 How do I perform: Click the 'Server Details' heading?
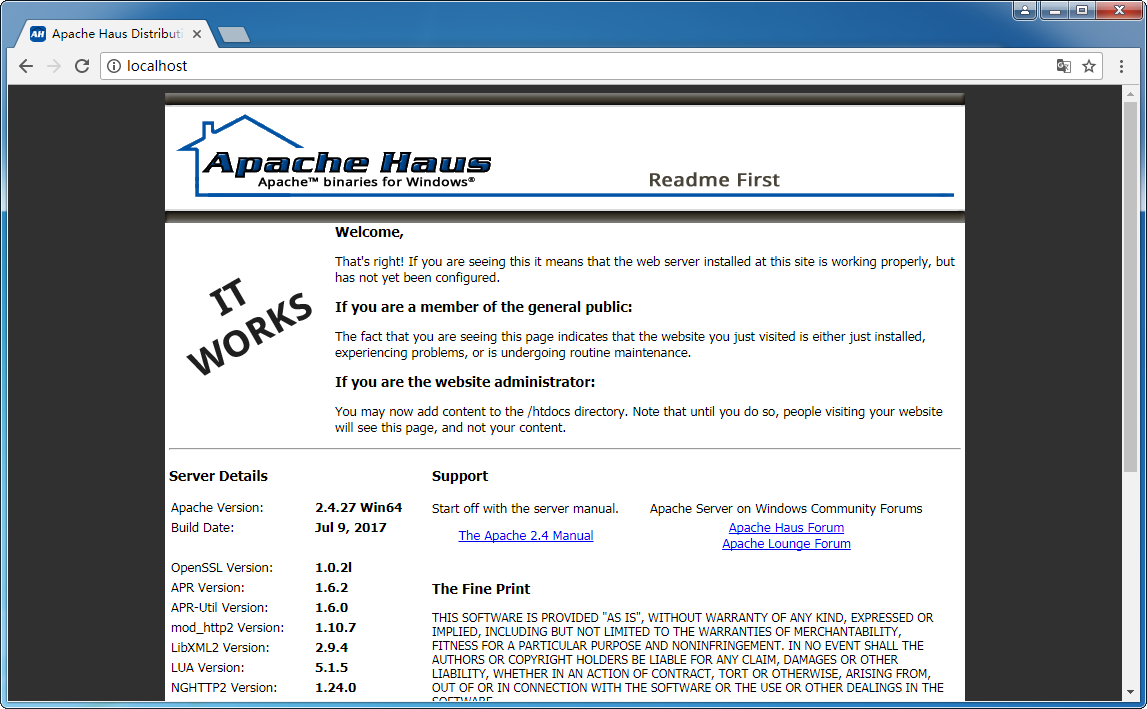pyautogui.click(x=218, y=476)
